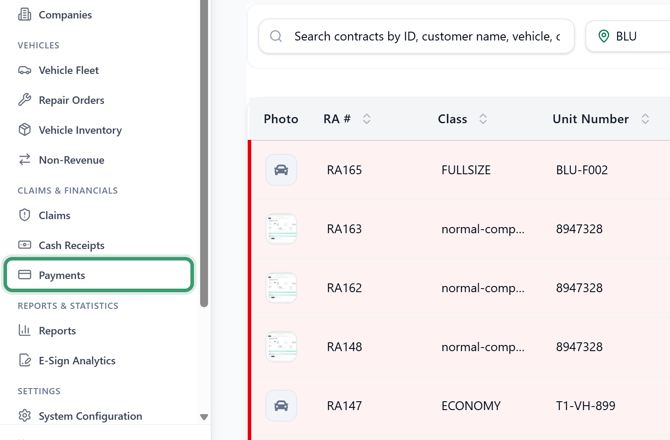Select contract RA163
Viewport: 670px width, 440px height.
(x=344, y=229)
